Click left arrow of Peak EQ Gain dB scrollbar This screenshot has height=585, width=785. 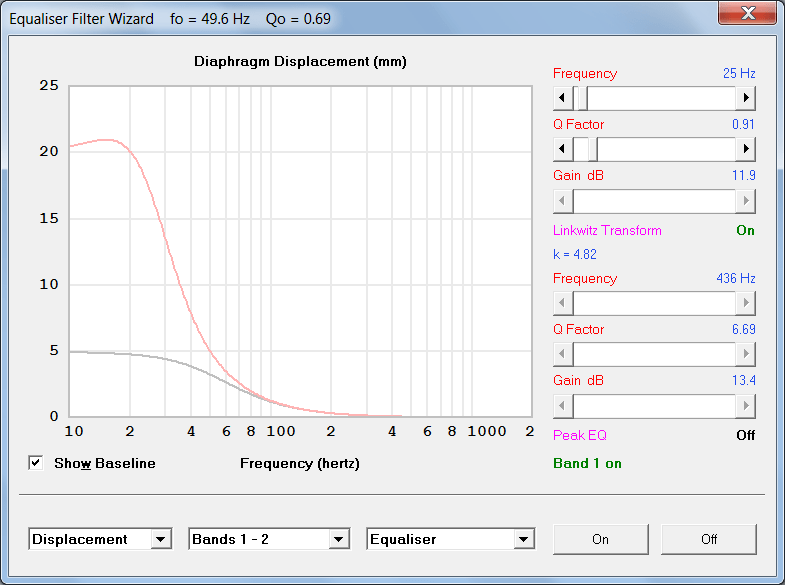pos(563,405)
